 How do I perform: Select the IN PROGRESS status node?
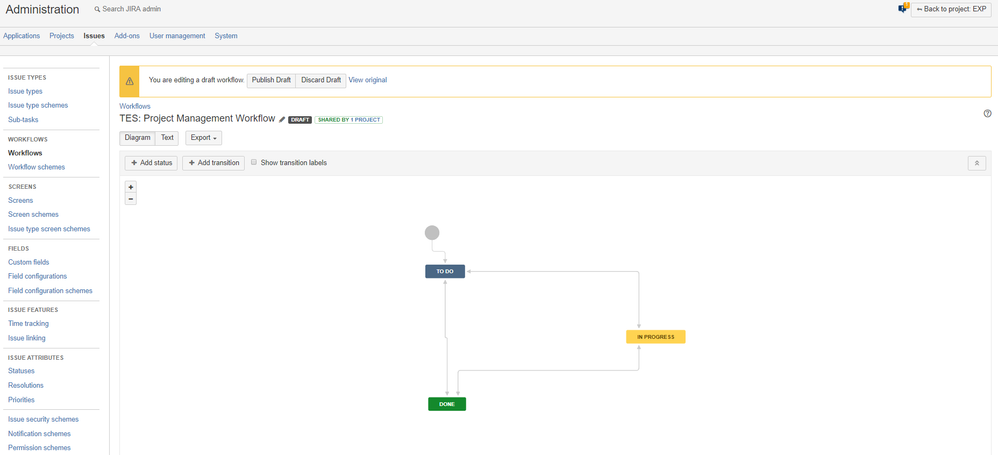pyautogui.click(x=656, y=337)
